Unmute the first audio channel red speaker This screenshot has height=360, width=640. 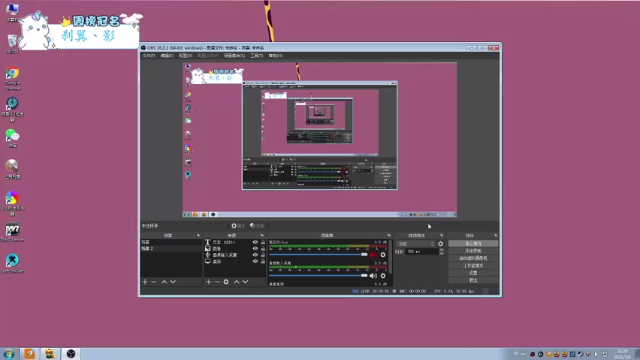[373, 255]
